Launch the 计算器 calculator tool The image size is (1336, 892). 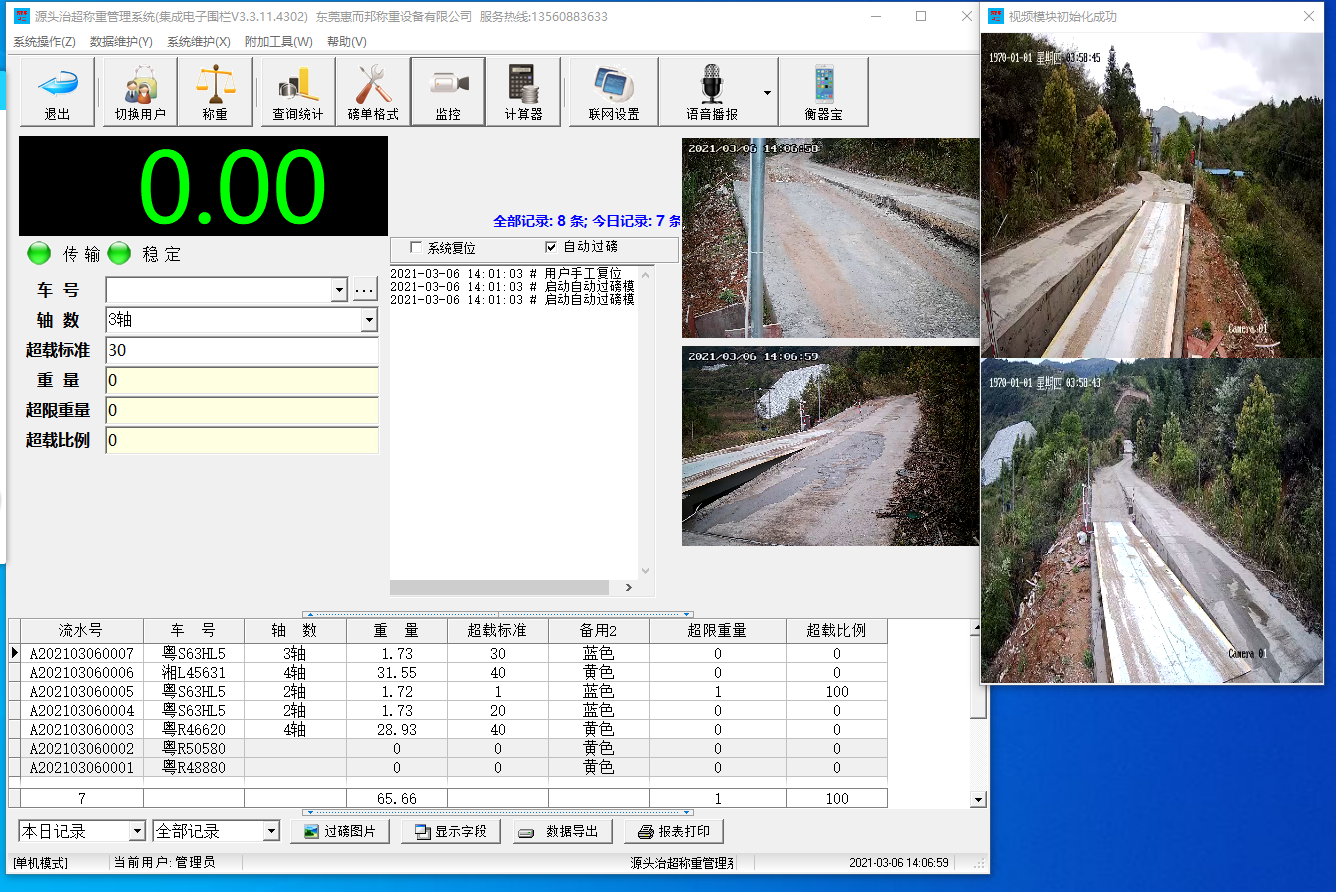point(523,91)
